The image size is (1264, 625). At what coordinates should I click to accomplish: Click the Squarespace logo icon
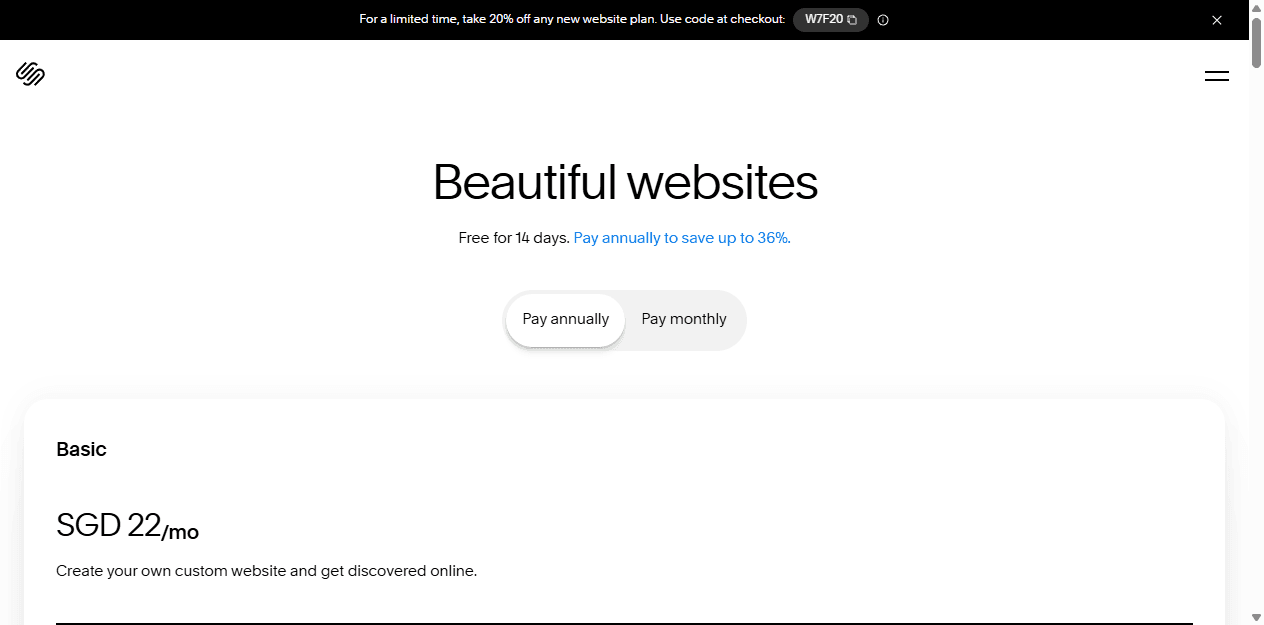31,74
